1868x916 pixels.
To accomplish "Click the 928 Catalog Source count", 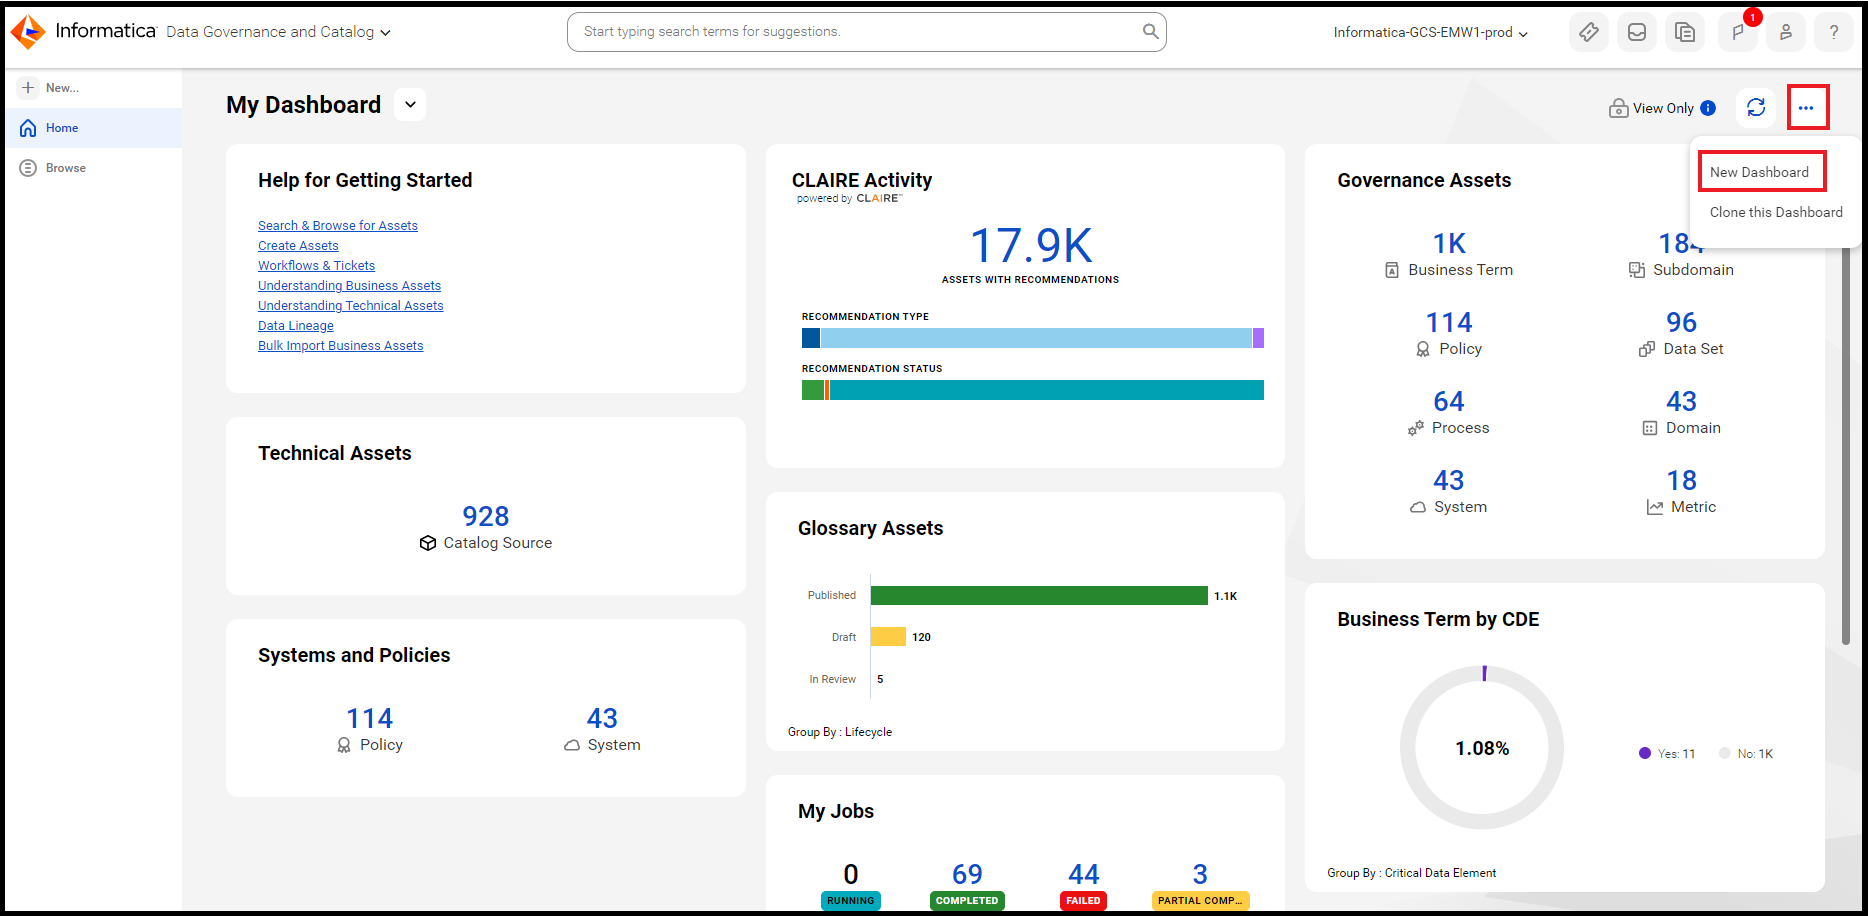I will coord(486,516).
